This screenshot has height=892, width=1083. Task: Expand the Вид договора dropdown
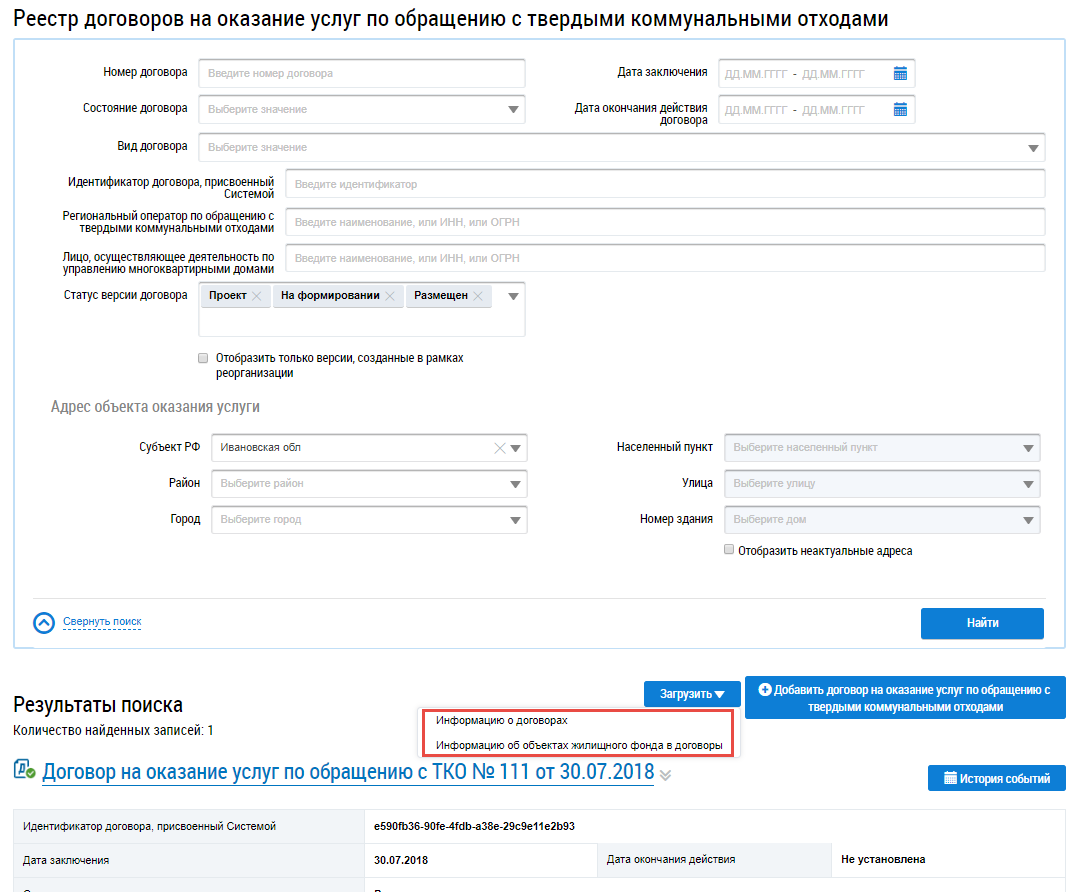point(1033,148)
